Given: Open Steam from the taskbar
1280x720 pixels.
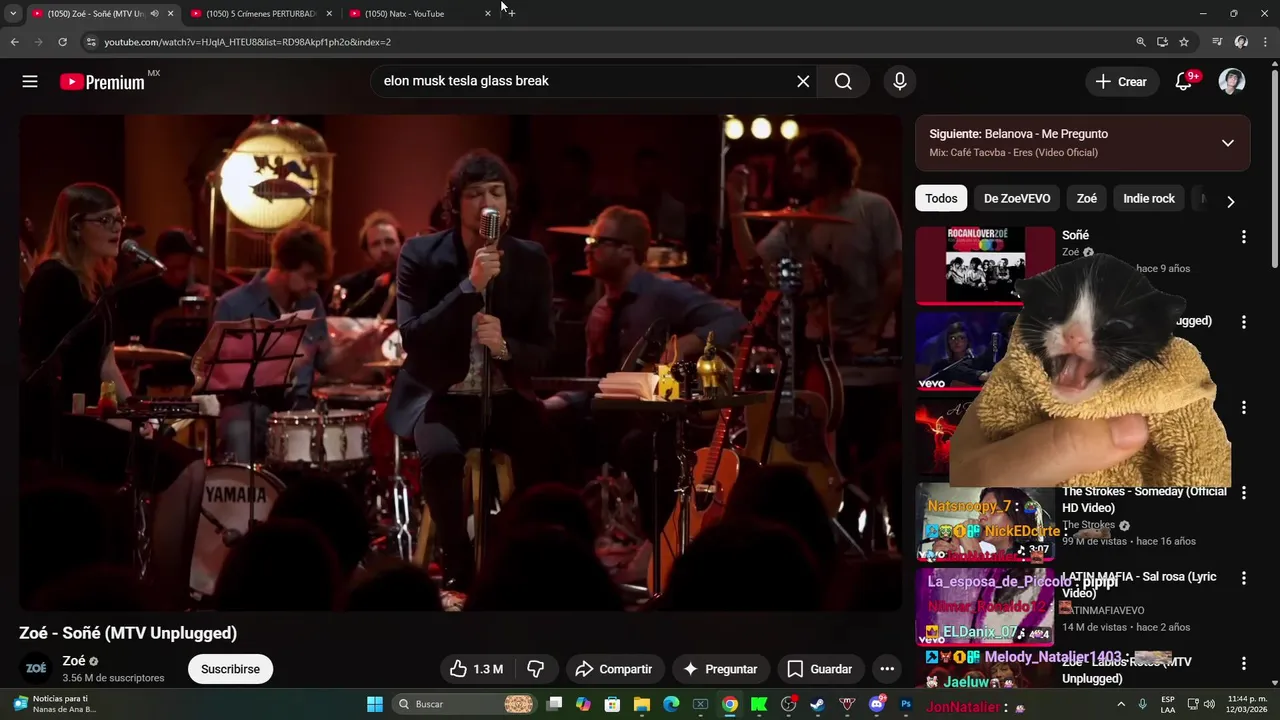Looking at the screenshot, I should [817, 704].
